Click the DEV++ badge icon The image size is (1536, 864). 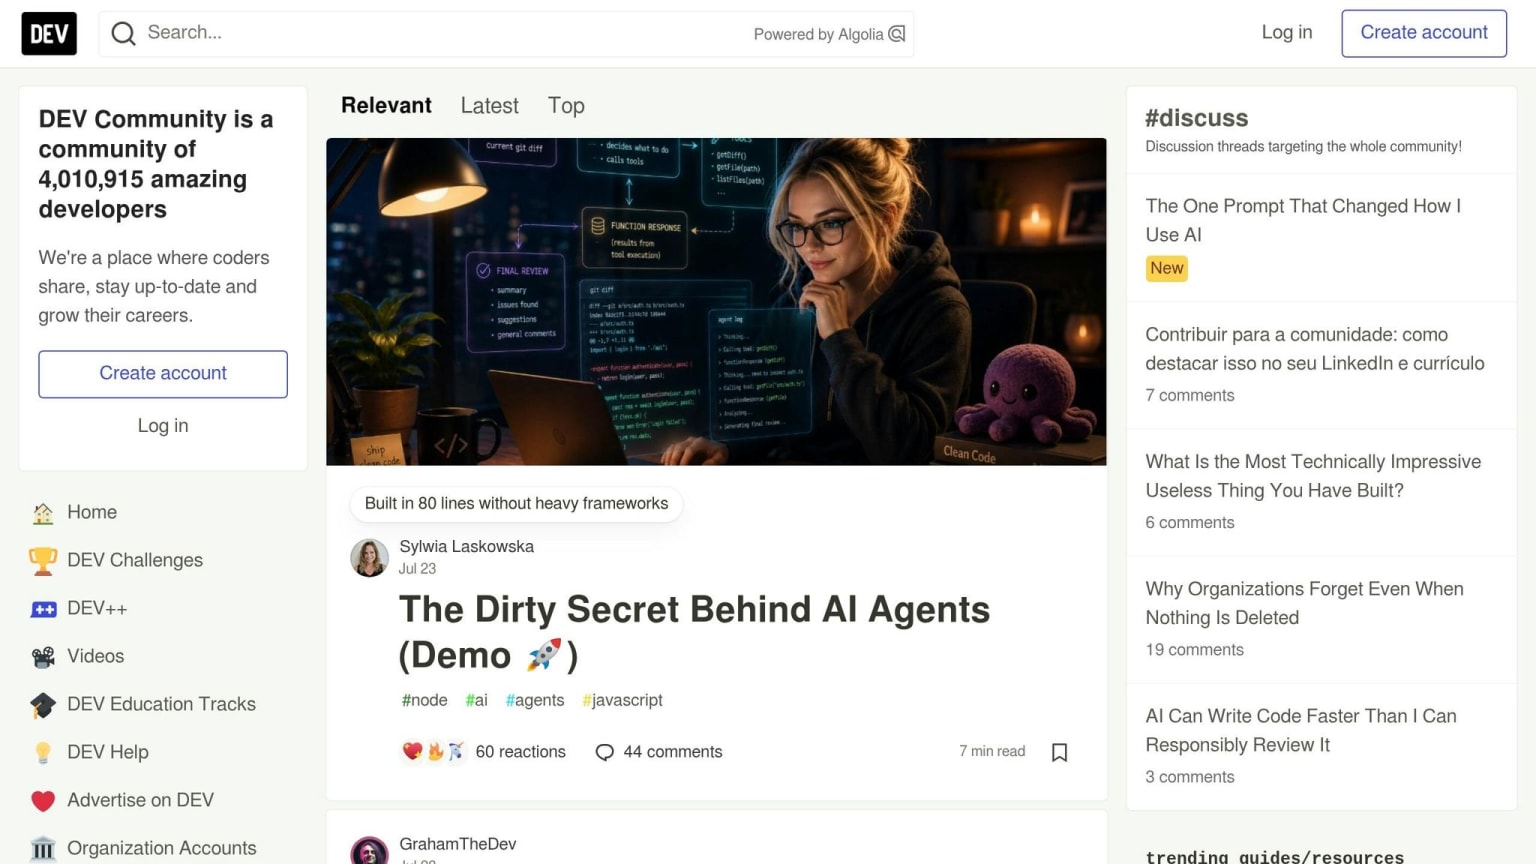(x=43, y=609)
